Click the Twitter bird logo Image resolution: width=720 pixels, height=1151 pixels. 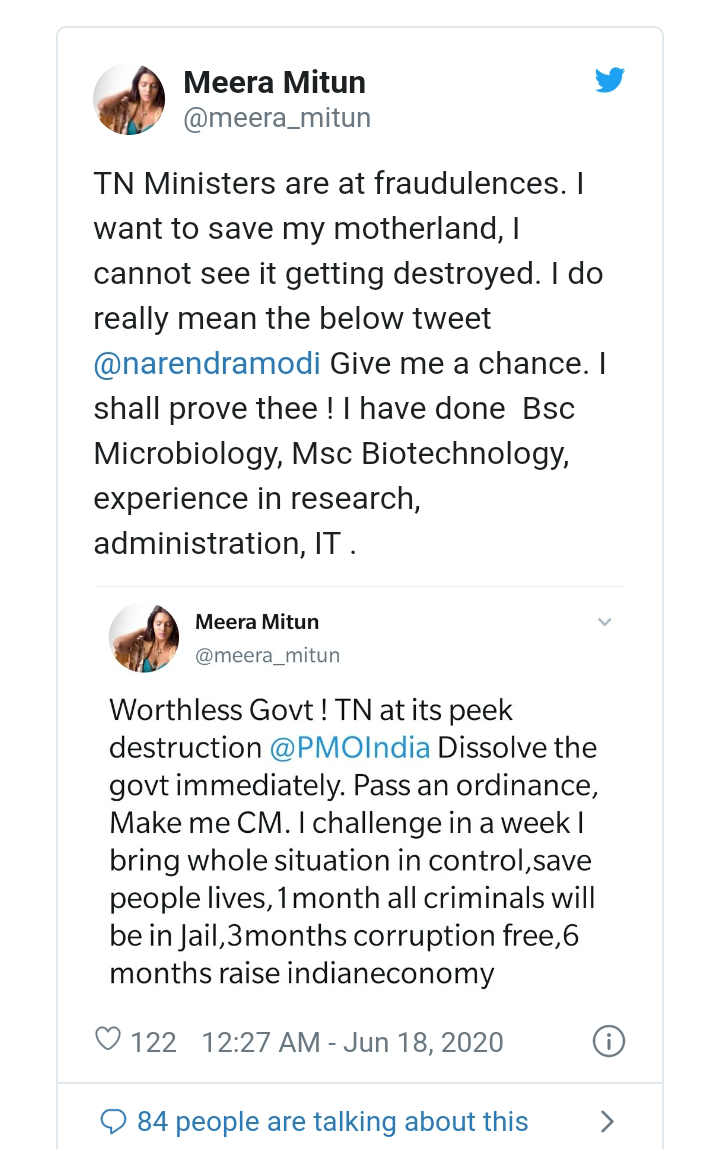(610, 81)
